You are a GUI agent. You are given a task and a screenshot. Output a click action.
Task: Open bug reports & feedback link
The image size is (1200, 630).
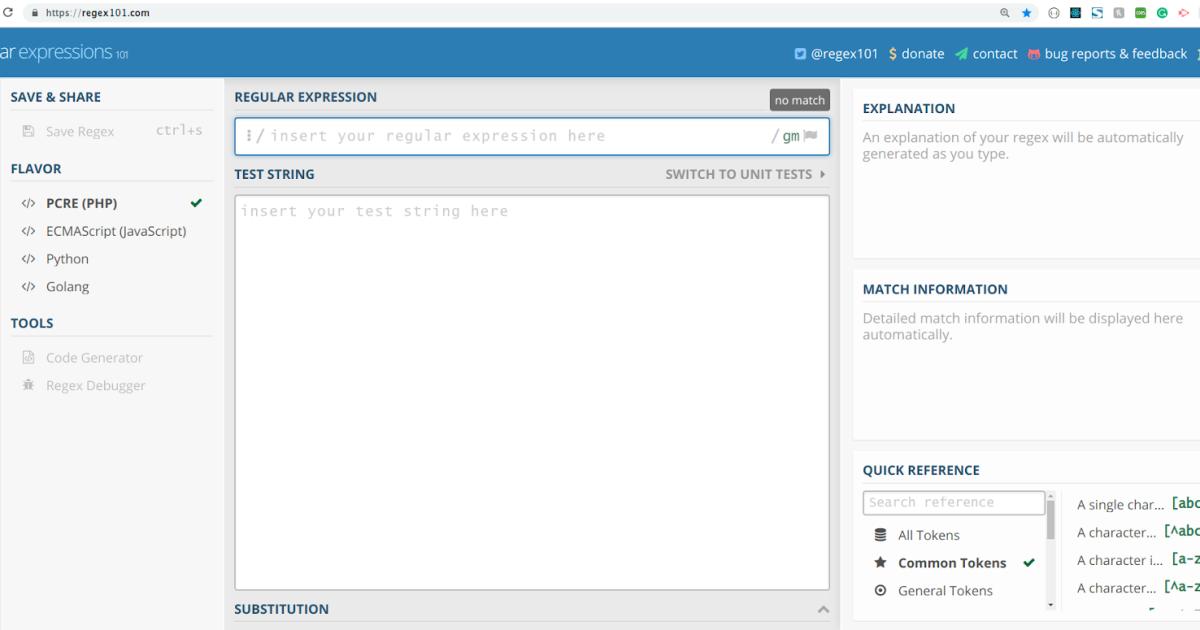pyautogui.click(x=1116, y=54)
